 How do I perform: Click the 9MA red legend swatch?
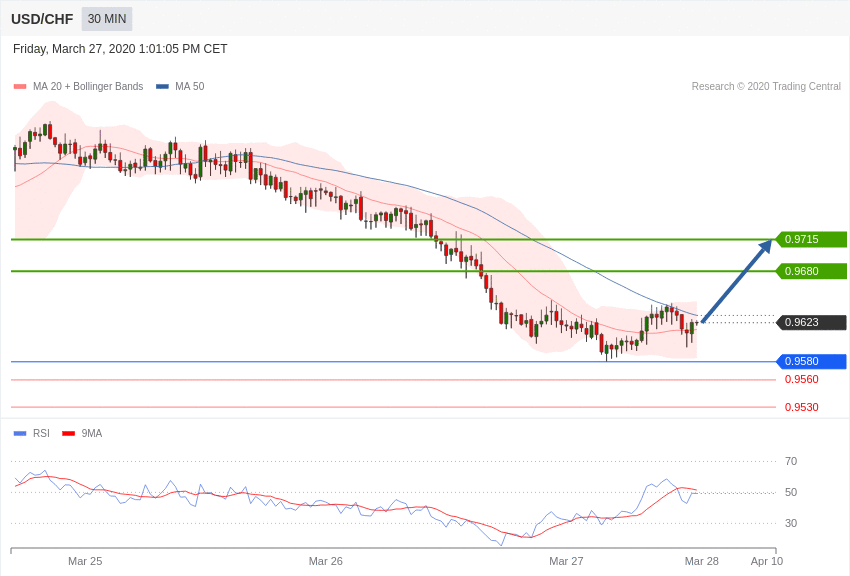[68, 433]
